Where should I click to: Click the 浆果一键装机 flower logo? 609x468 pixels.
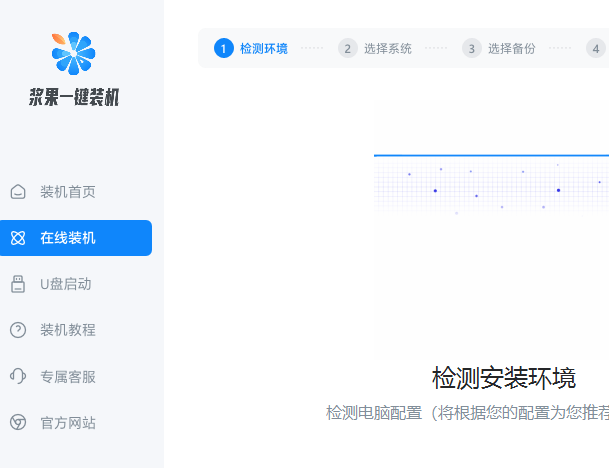(73, 54)
